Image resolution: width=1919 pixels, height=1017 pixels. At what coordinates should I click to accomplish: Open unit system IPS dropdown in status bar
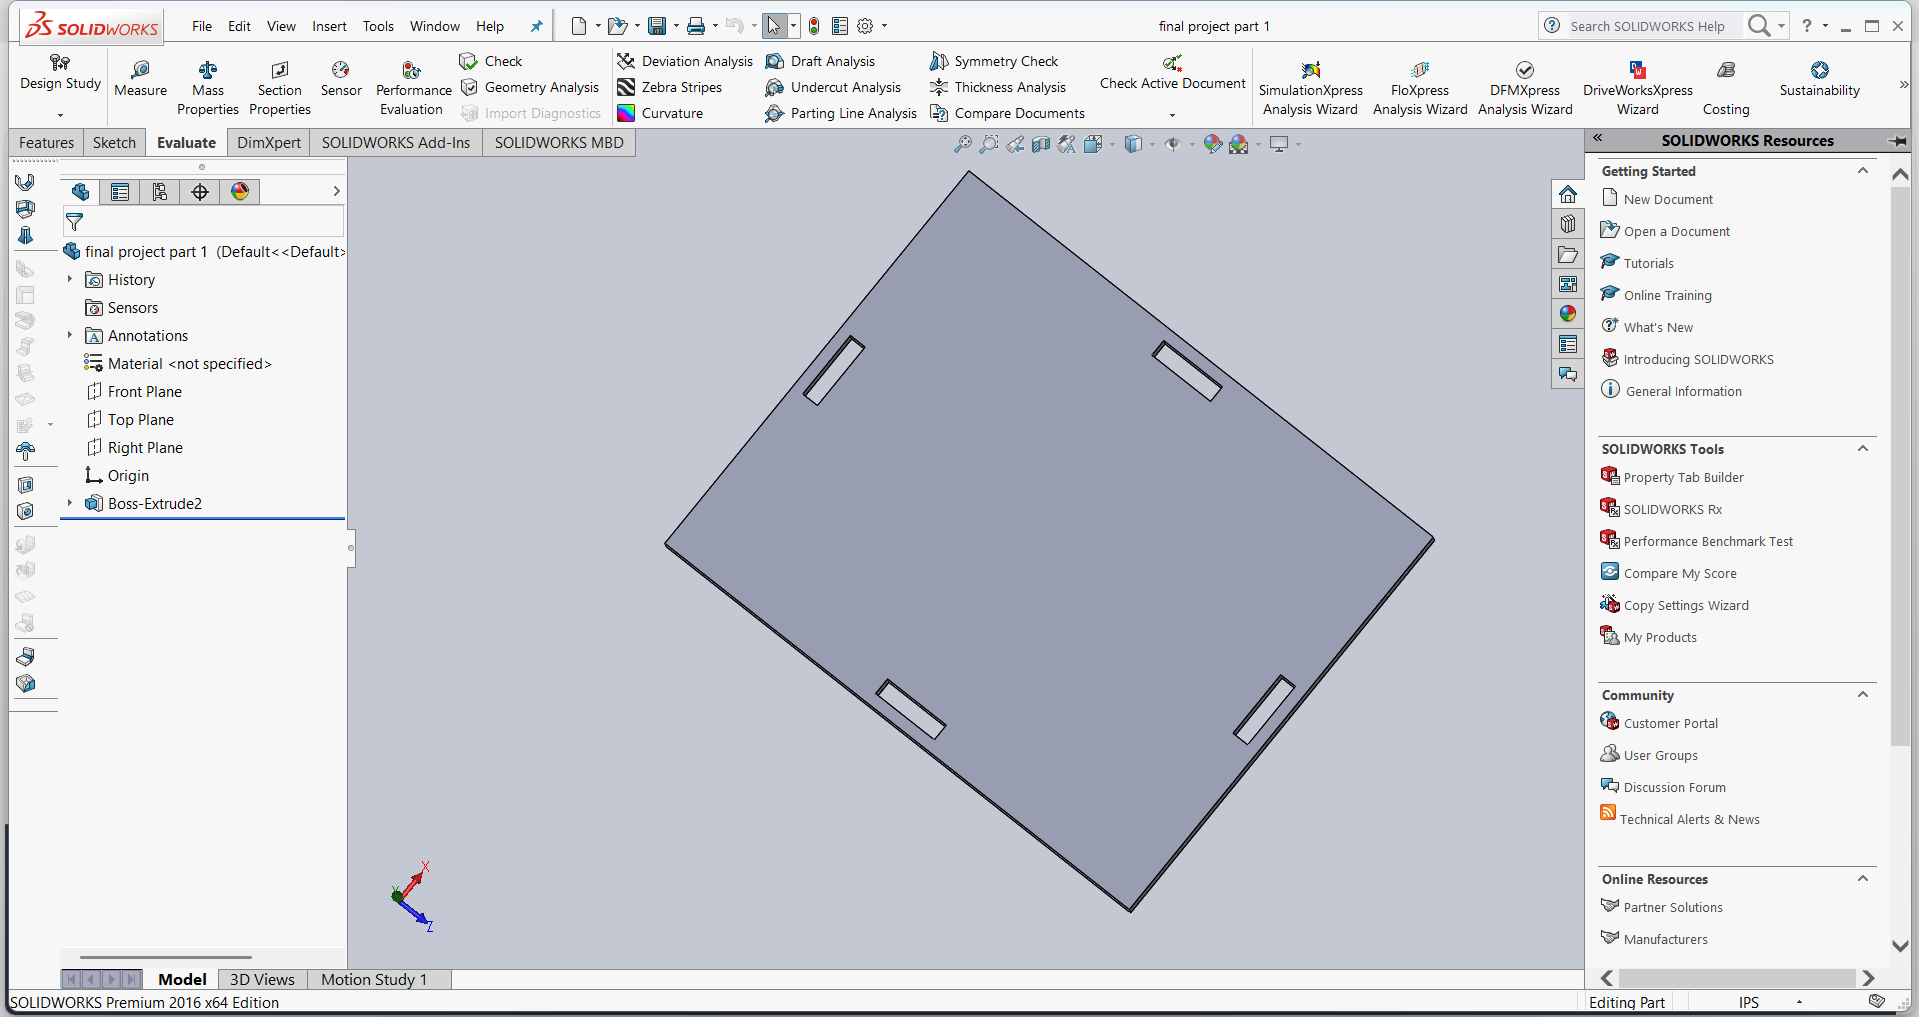pyautogui.click(x=1799, y=1002)
